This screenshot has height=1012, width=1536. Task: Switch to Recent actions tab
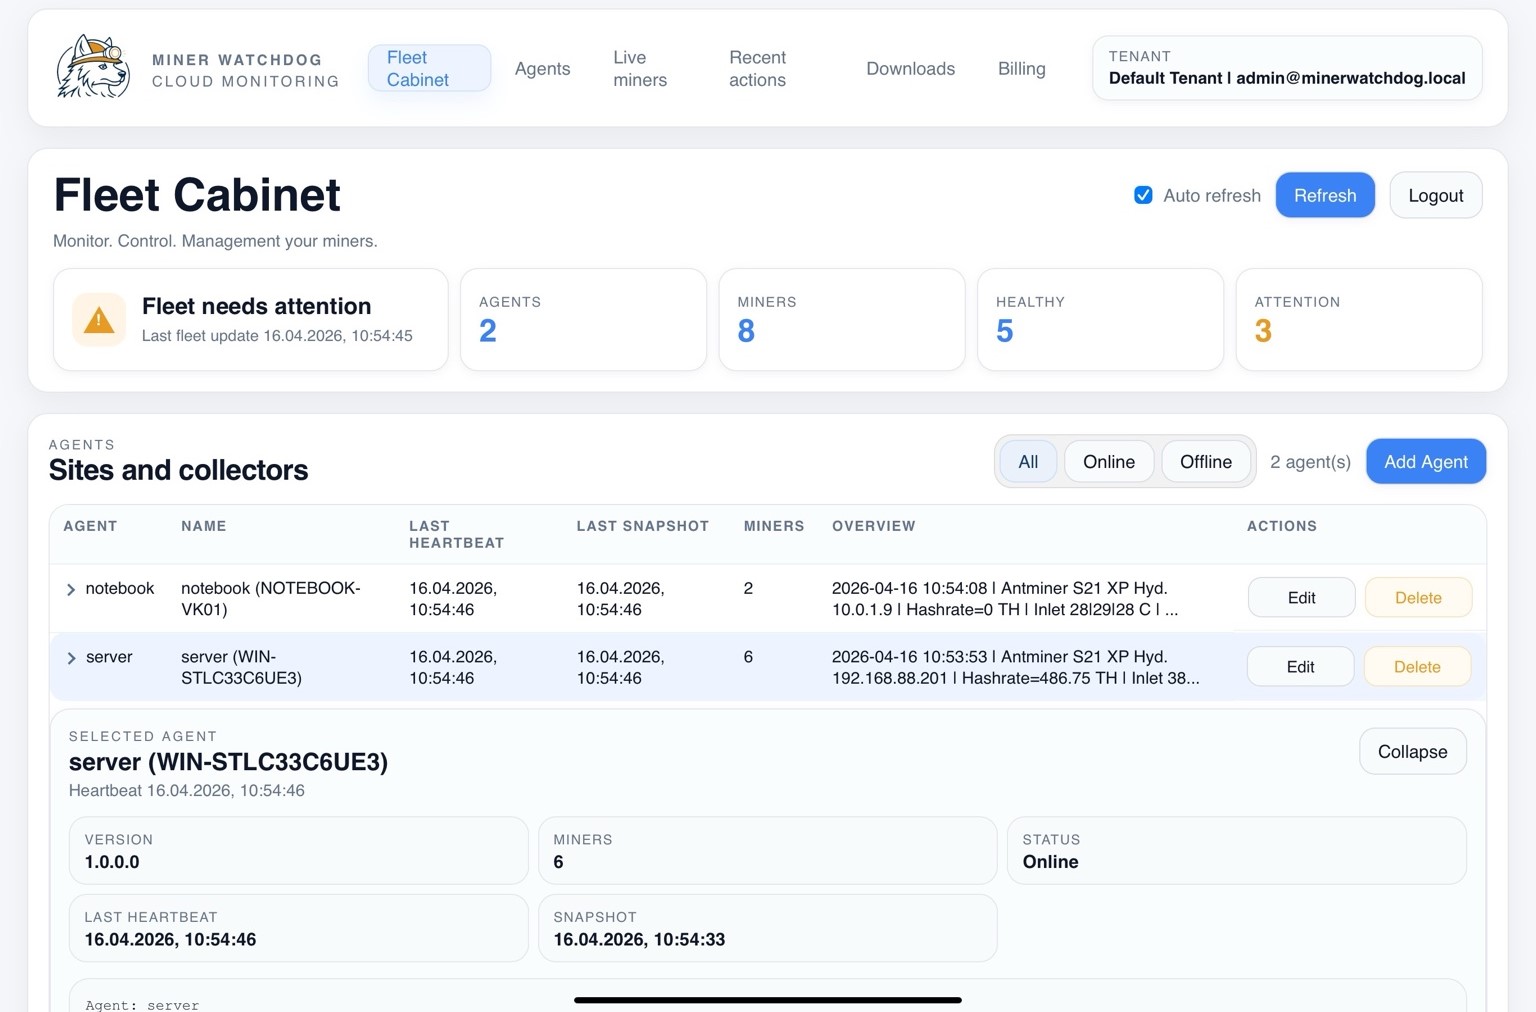point(757,68)
